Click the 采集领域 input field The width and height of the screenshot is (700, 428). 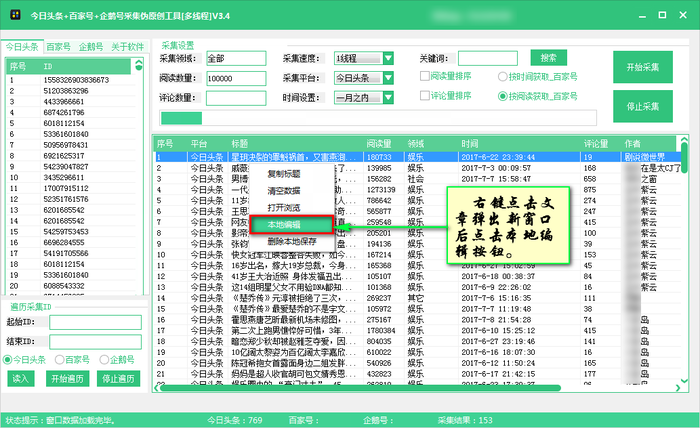pyautogui.click(x=236, y=58)
